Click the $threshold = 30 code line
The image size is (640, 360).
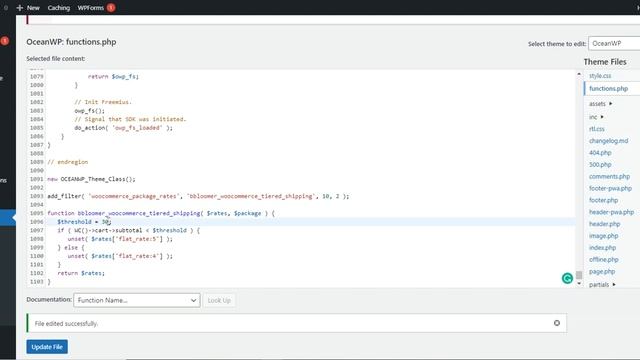[84, 222]
